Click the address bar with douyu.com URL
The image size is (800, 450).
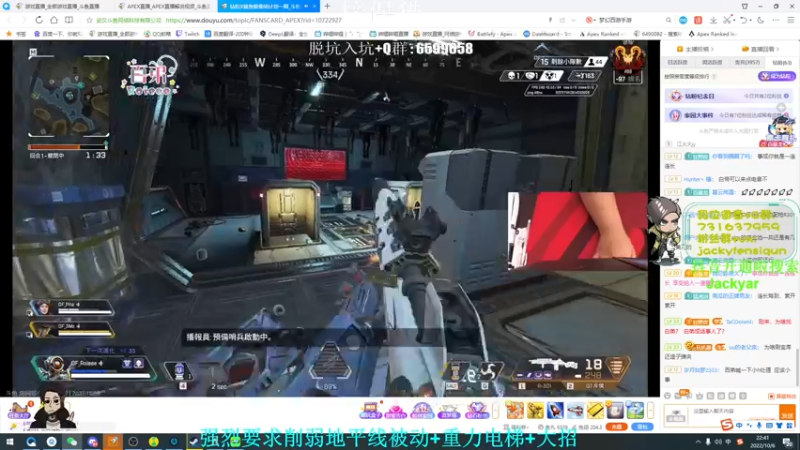point(254,20)
